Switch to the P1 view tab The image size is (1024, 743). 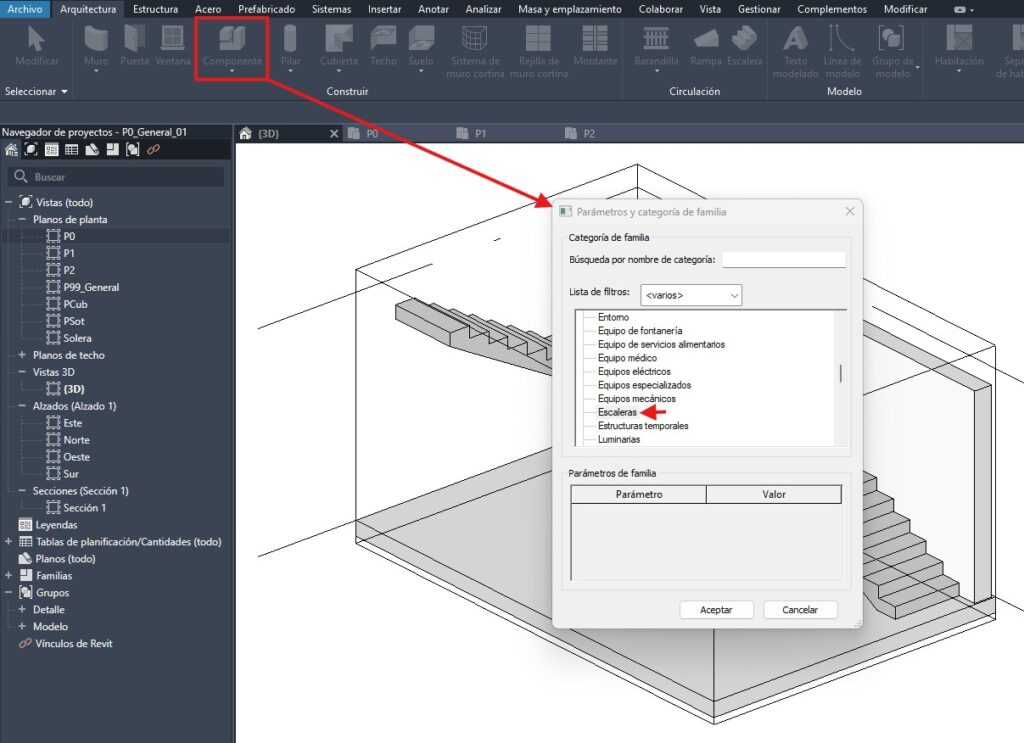480,133
